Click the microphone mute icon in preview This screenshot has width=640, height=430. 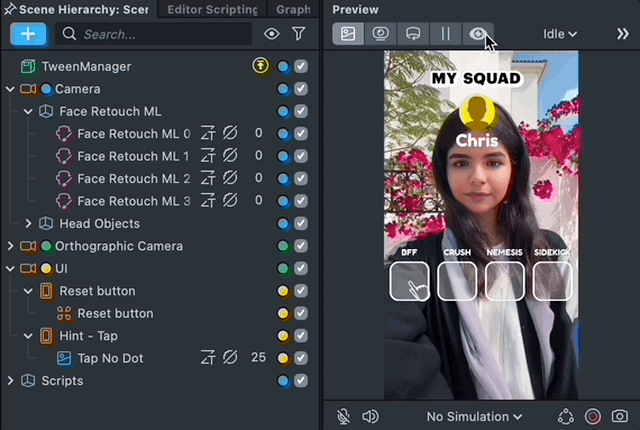[x=344, y=416]
